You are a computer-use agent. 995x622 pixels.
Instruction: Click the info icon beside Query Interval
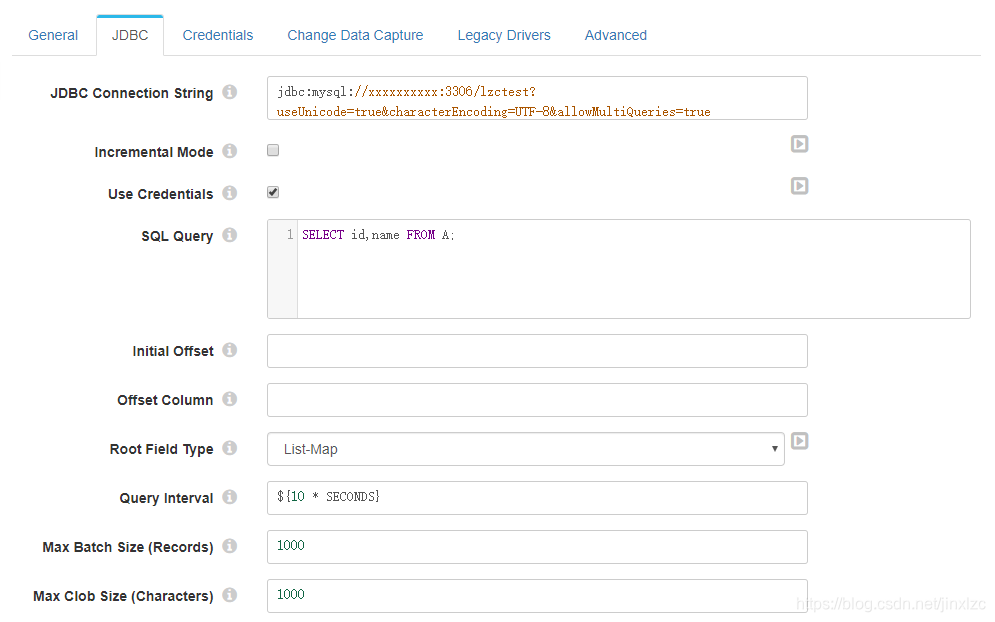click(229, 498)
